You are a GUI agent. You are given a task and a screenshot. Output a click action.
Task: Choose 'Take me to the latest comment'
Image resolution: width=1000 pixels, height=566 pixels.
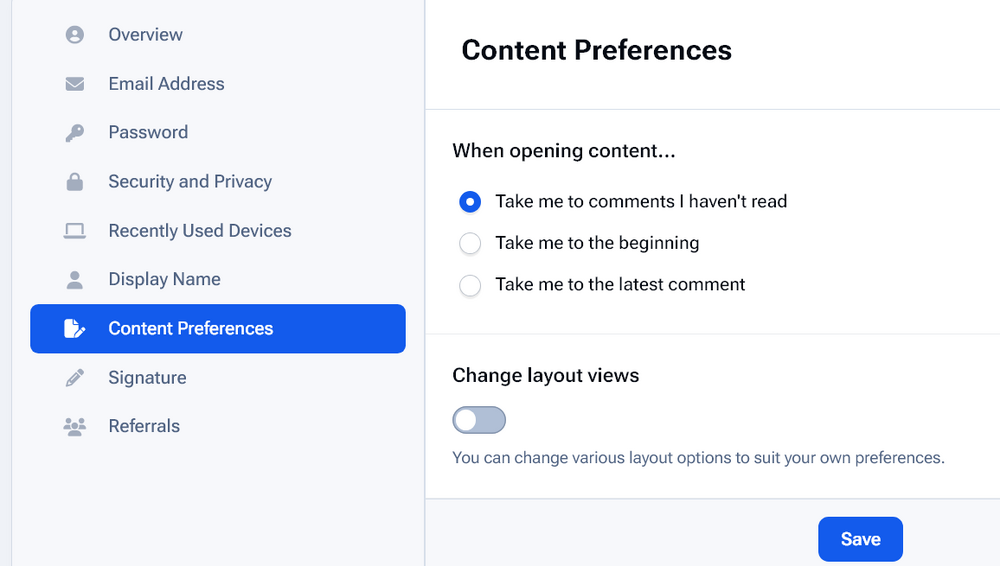tap(470, 285)
